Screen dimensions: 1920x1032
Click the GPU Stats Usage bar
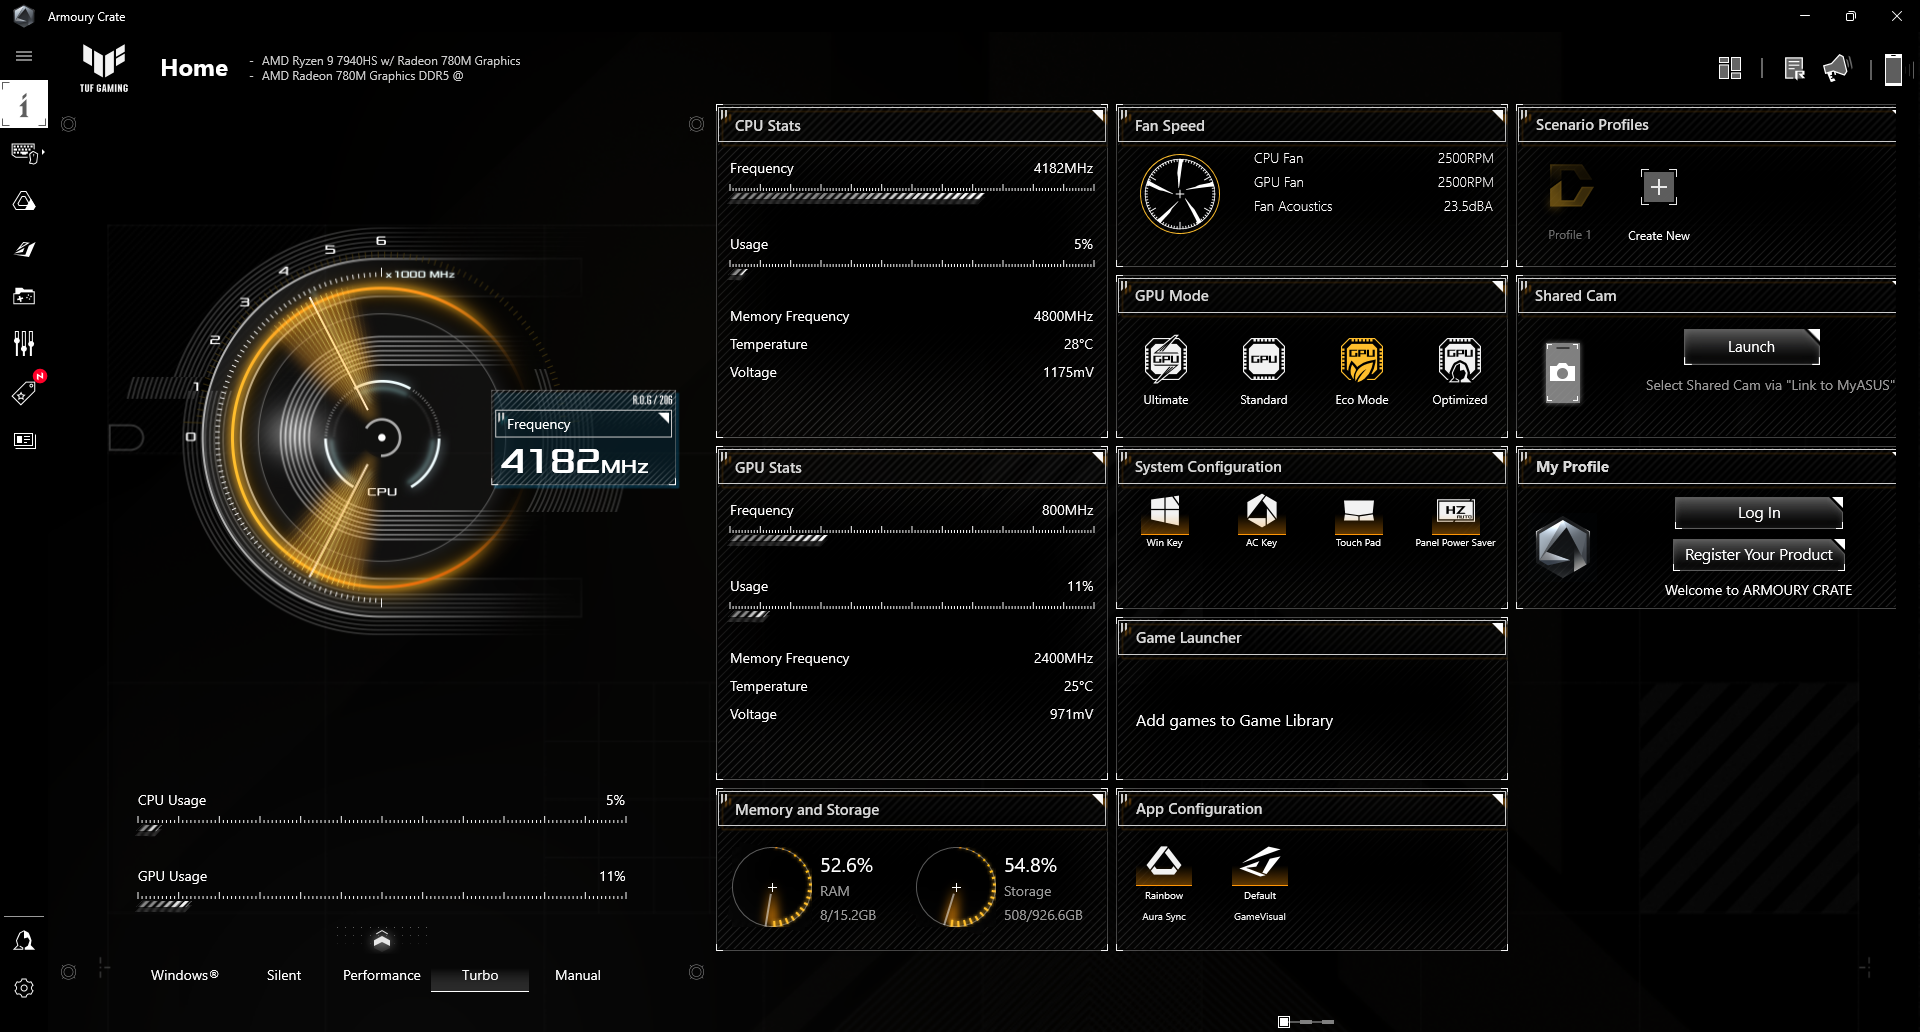tap(912, 609)
